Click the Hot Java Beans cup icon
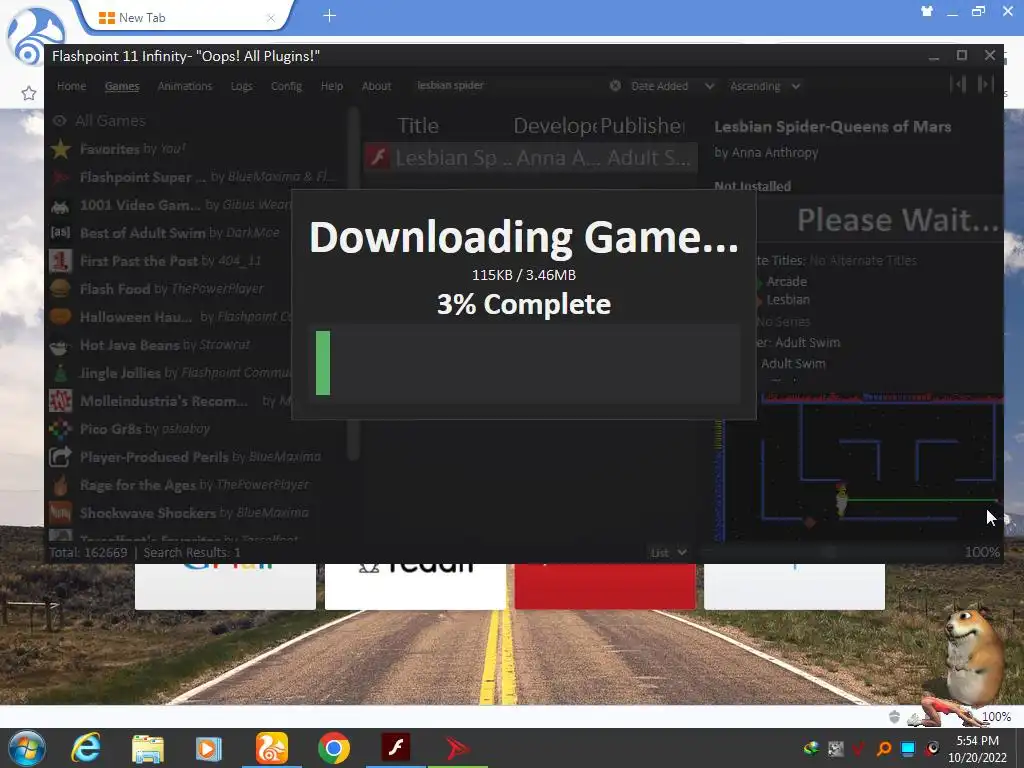1024x768 pixels. point(60,345)
